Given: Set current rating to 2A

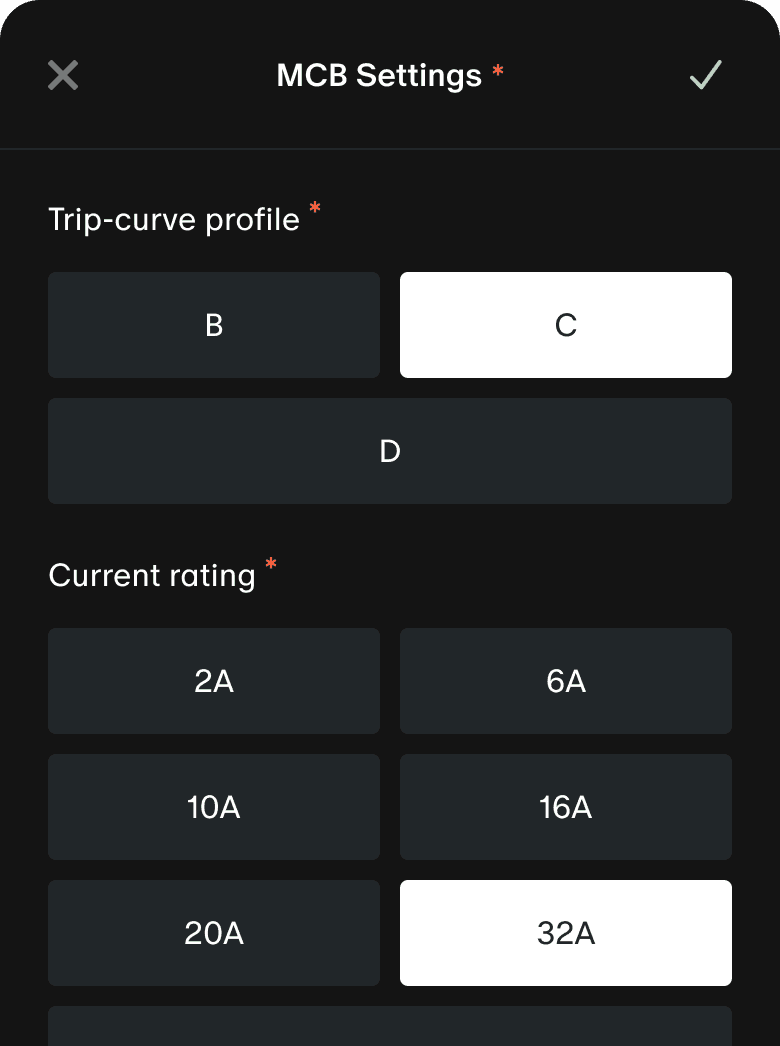Looking at the screenshot, I should [214, 681].
